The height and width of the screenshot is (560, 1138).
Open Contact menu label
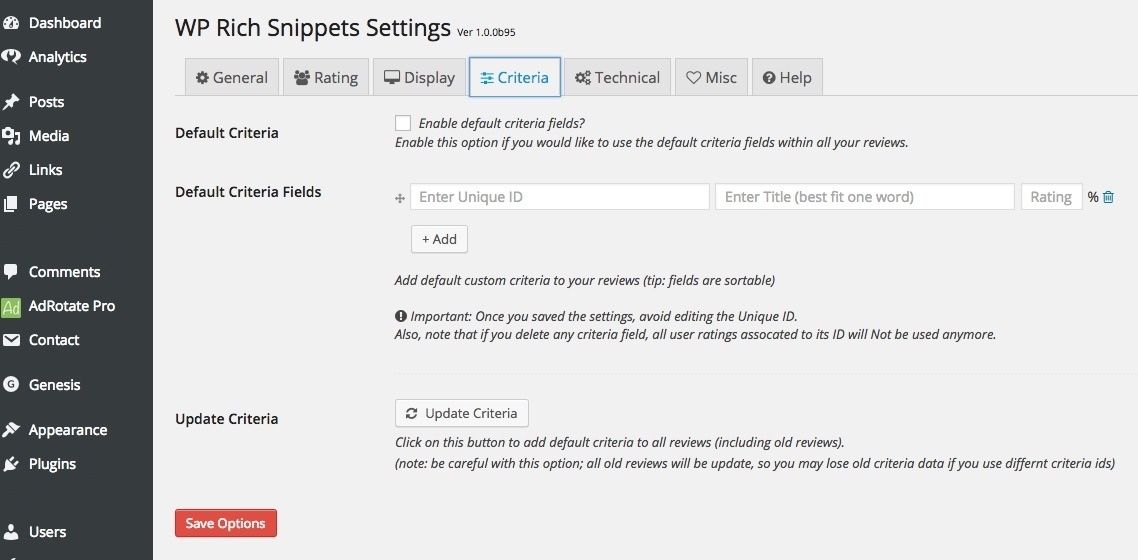[54, 340]
